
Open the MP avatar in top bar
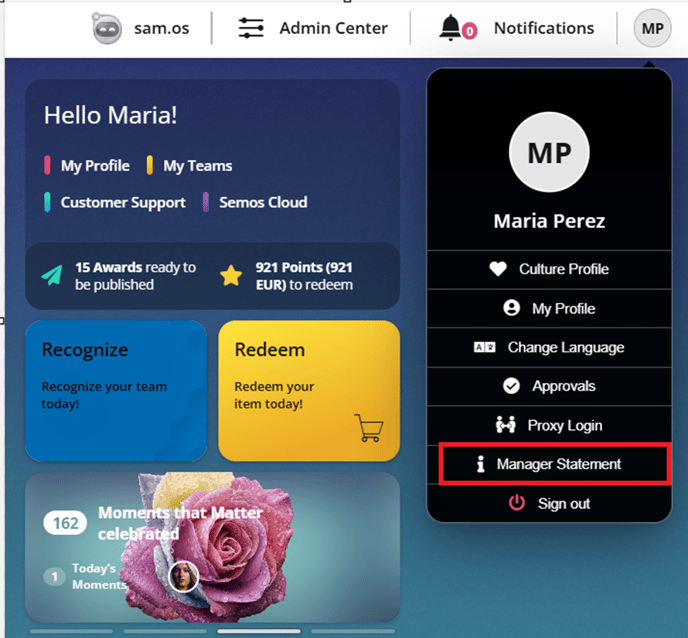[x=652, y=28]
